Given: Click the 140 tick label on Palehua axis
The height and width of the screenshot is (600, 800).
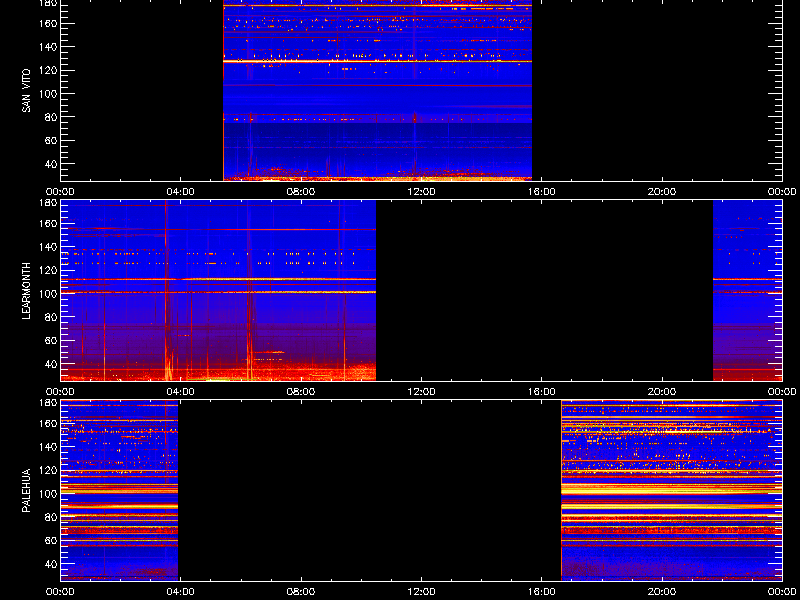Looking at the screenshot, I should [x=49, y=447].
